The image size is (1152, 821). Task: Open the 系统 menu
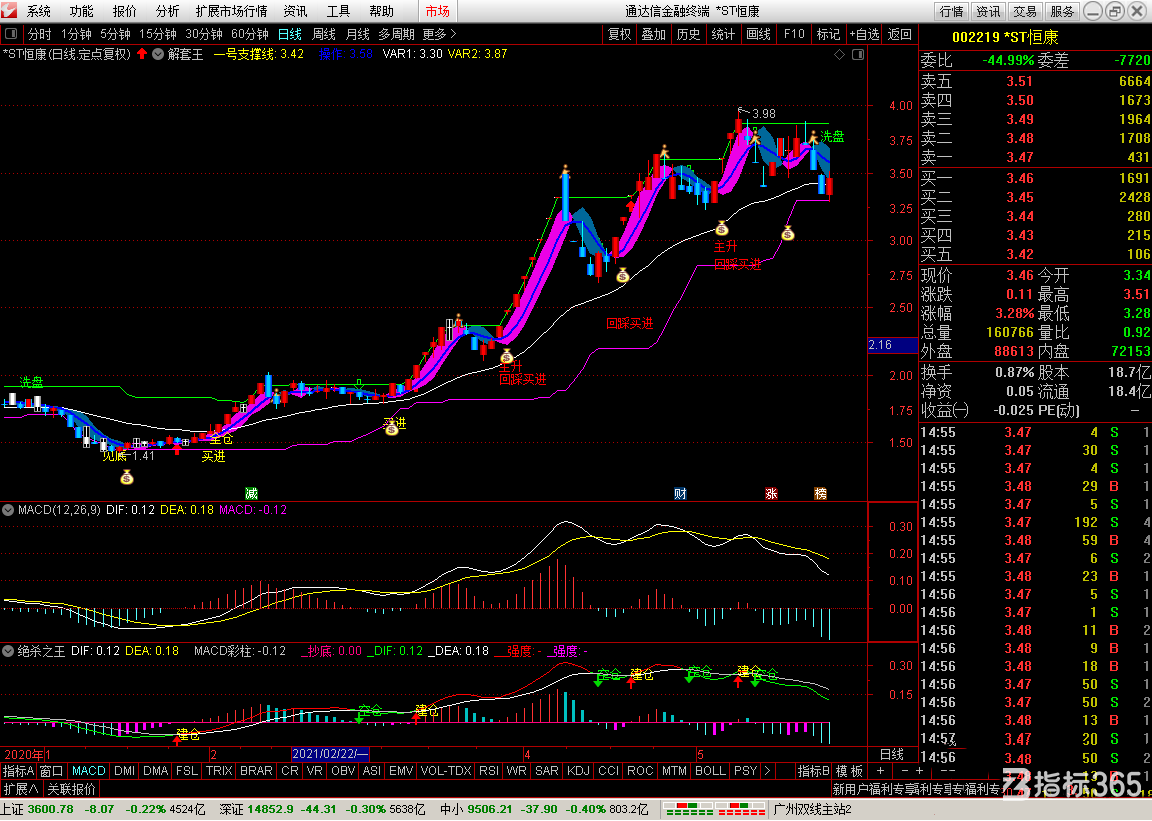pos(39,11)
